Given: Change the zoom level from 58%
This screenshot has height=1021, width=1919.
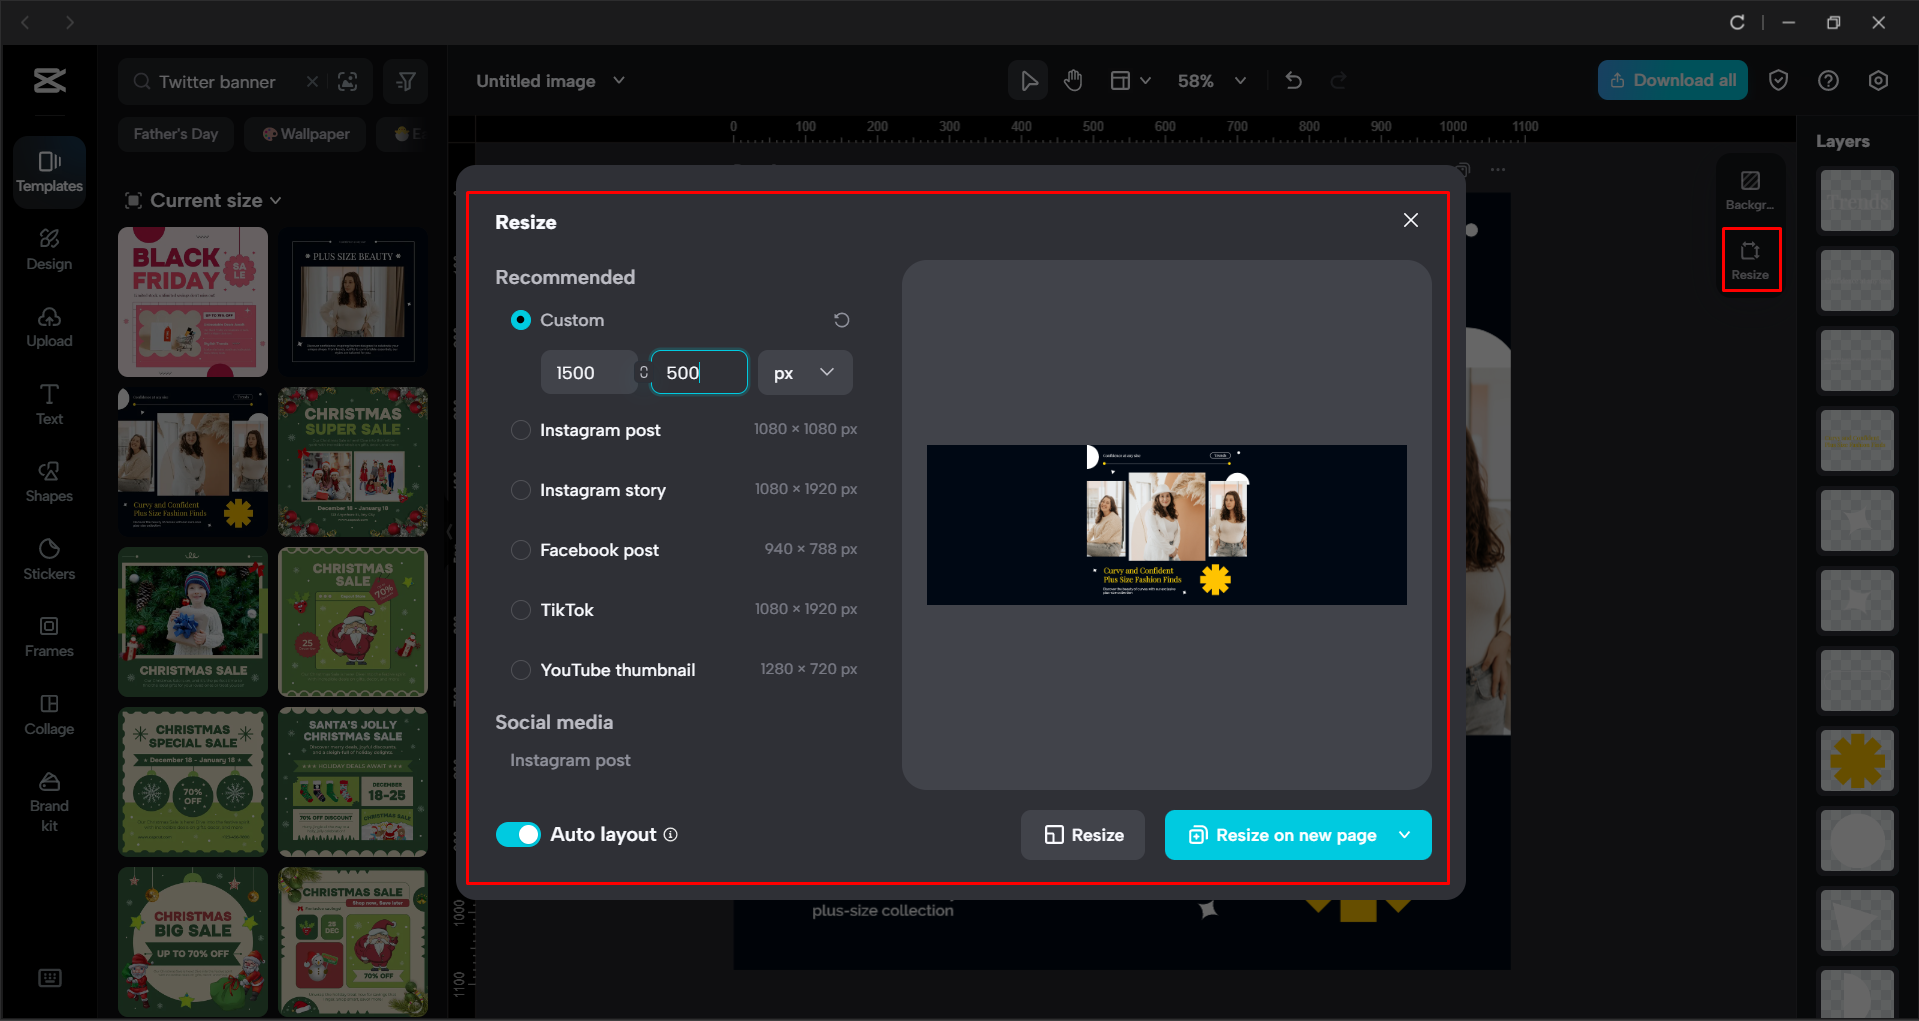Looking at the screenshot, I should click(x=1211, y=80).
